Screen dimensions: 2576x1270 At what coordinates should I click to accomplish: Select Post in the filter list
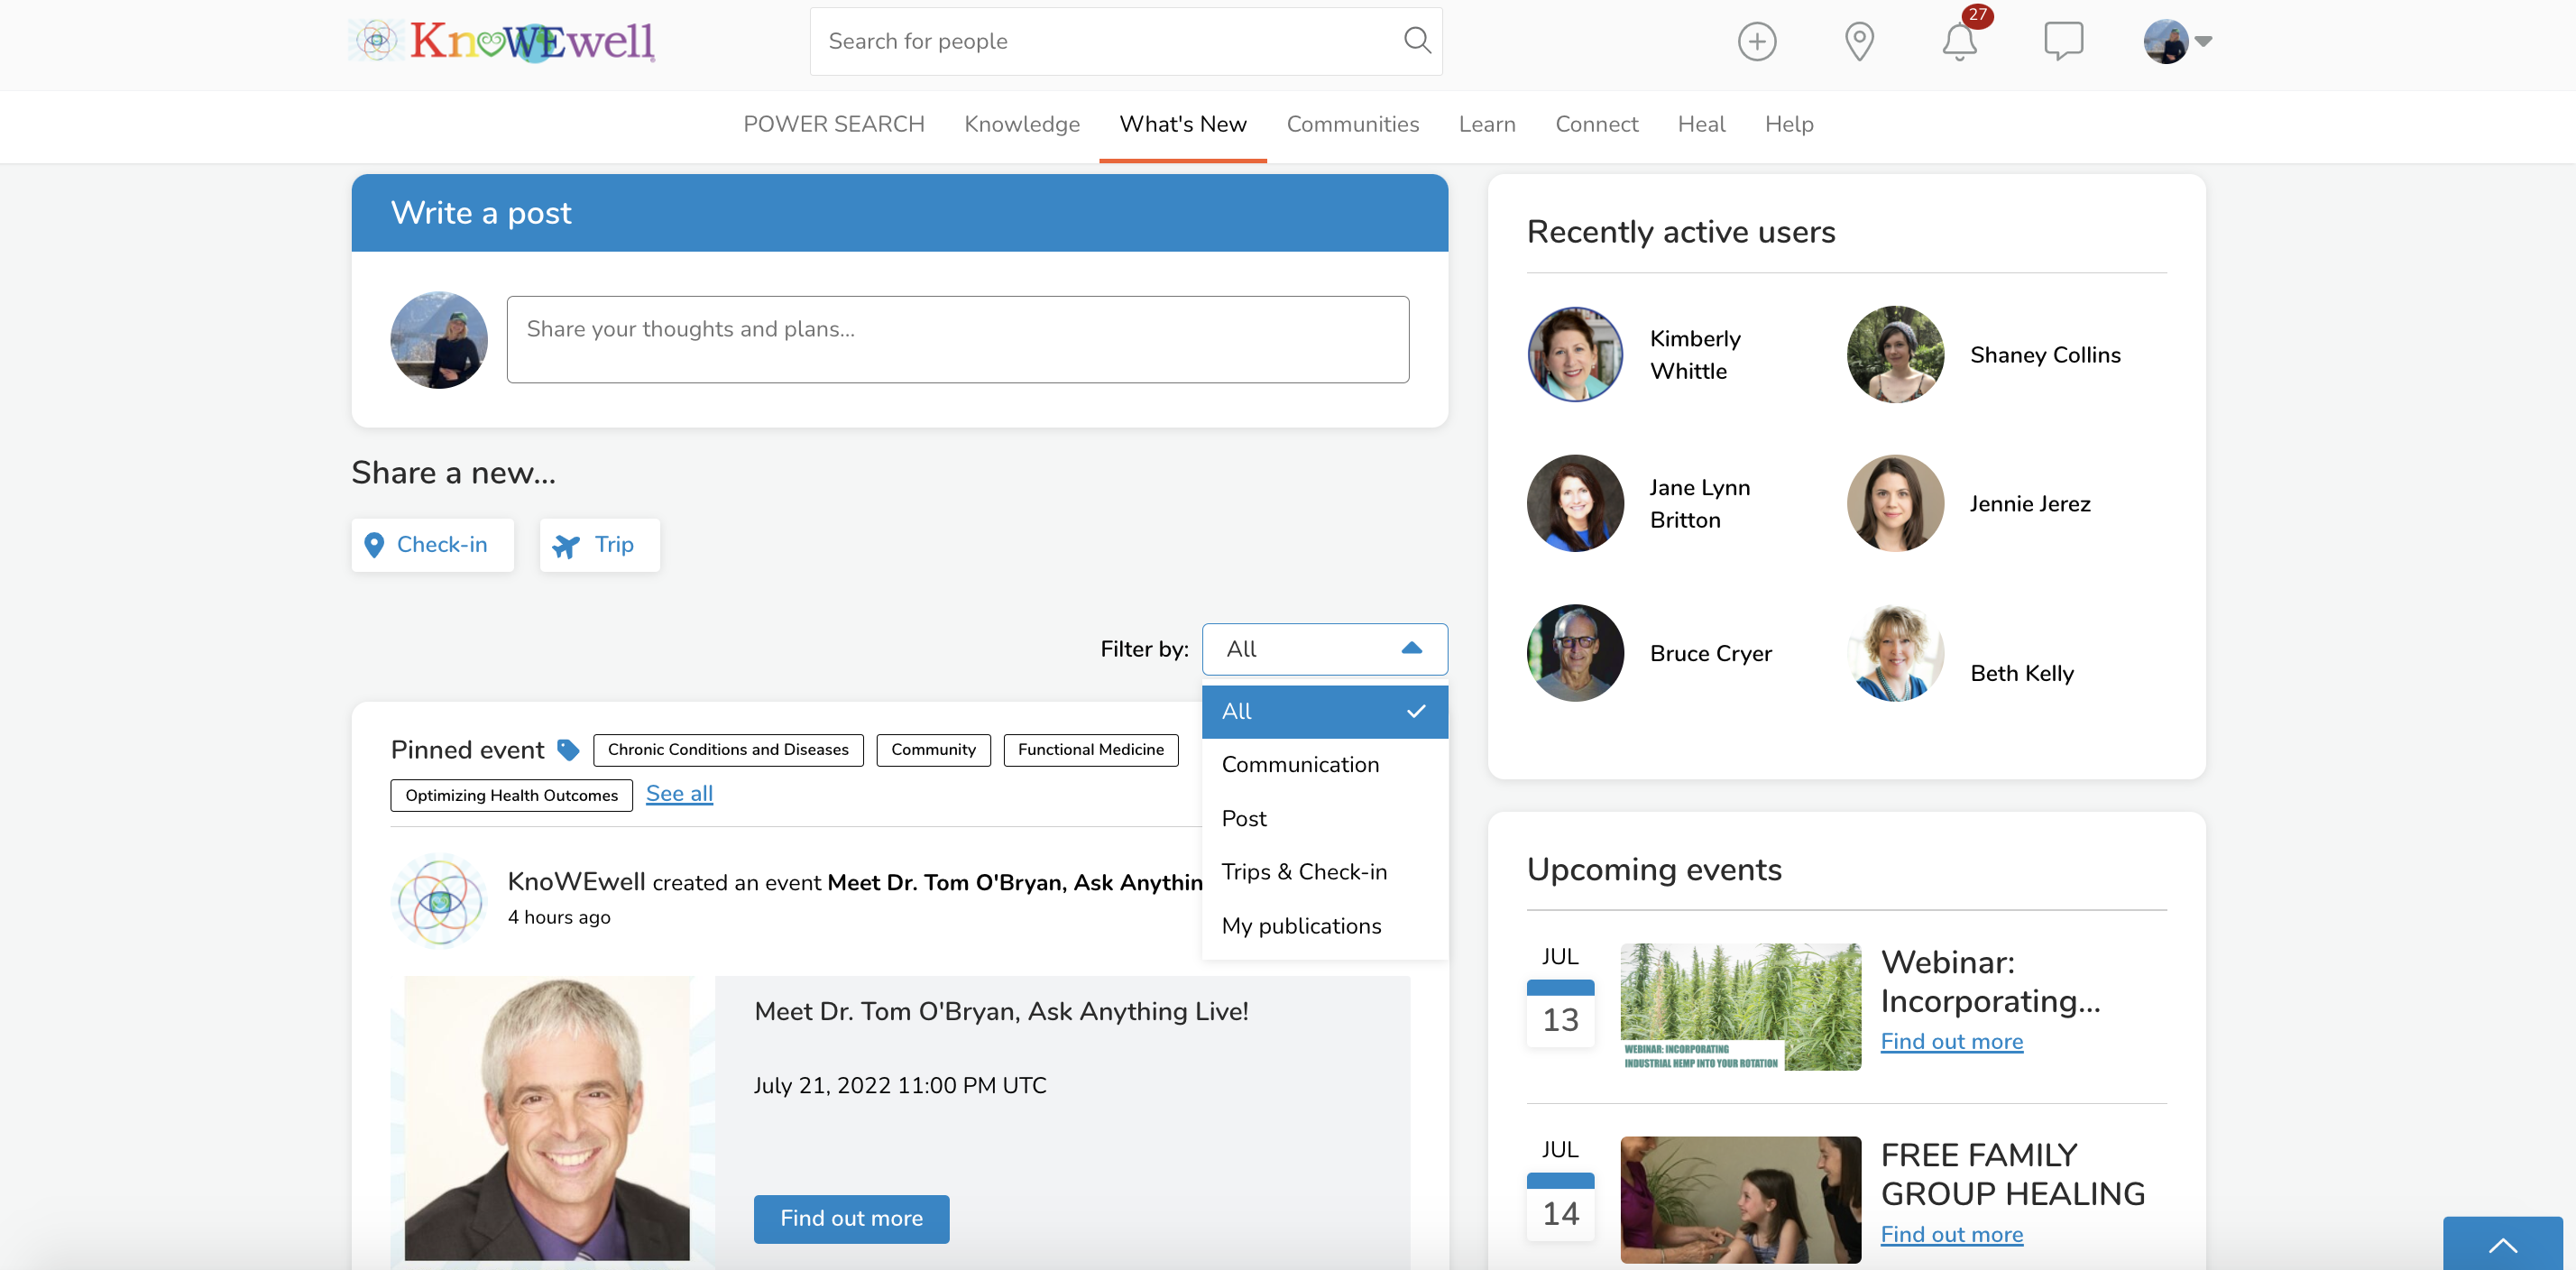(x=1324, y=818)
